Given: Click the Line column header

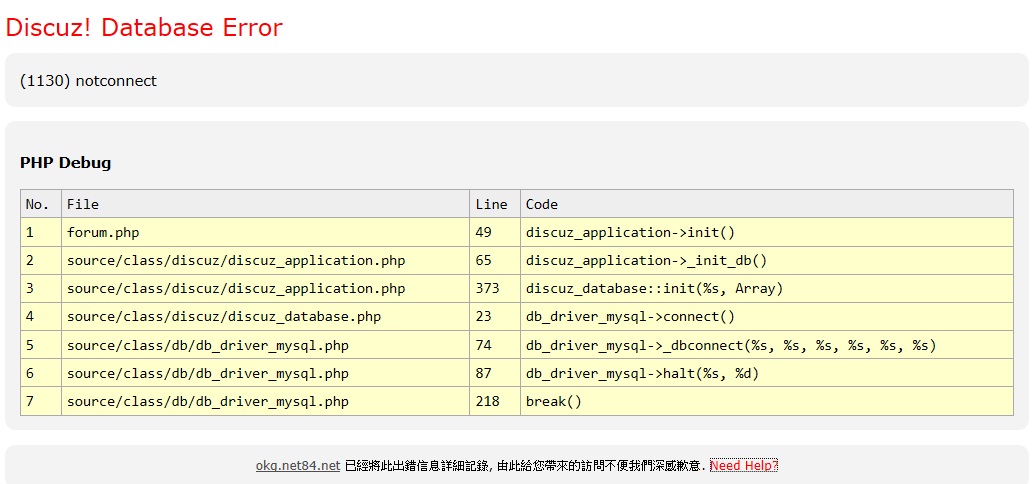Looking at the screenshot, I should click(495, 204).
